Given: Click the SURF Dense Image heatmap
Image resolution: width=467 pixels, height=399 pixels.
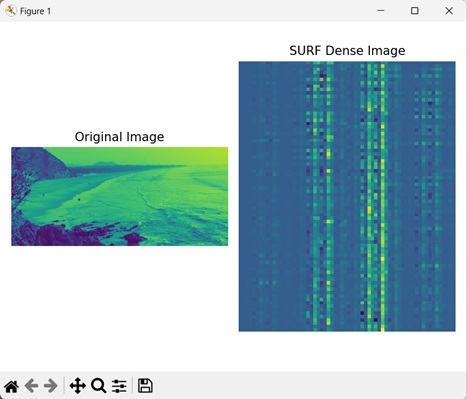Looking at the screenshot, I should (x=347, y=196).
